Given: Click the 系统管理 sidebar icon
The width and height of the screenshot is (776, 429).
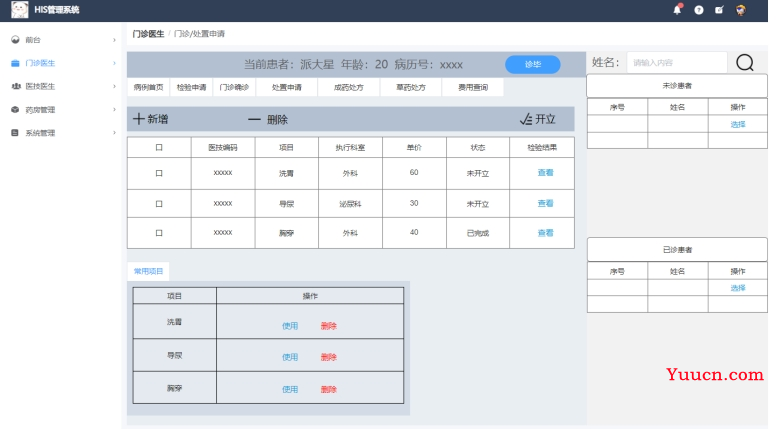Looking at the screenshot, I should [15, 133].
